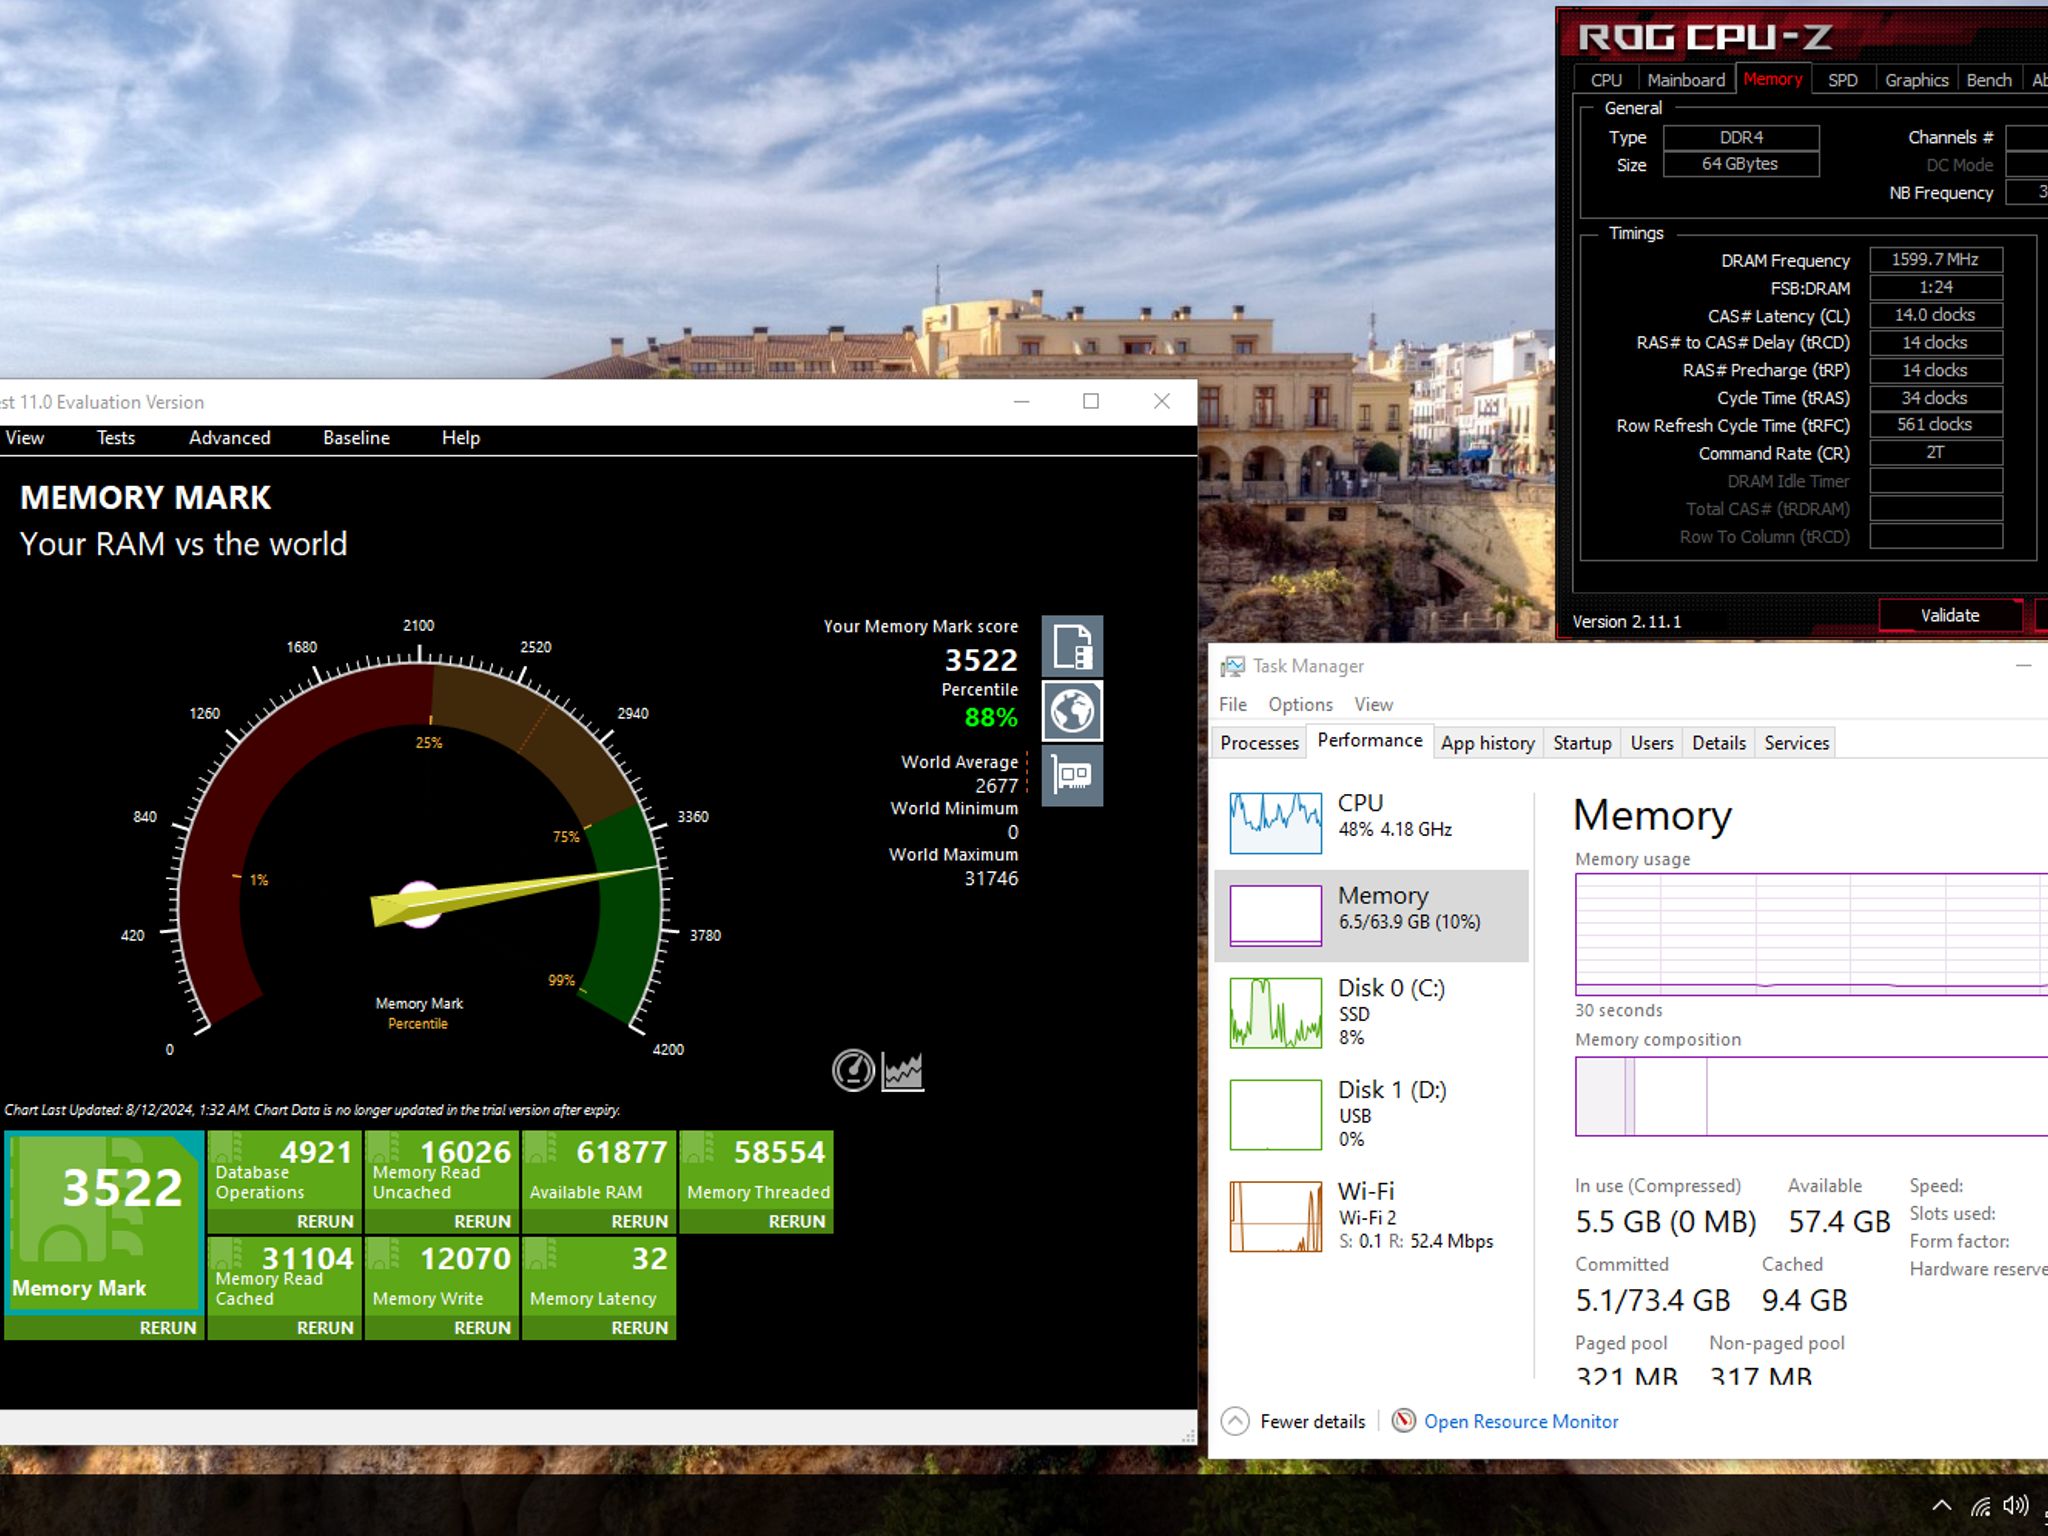The image size is (2048, 1536).
Task: Switch to the gauge view icon
Action: pos(853,1070)
